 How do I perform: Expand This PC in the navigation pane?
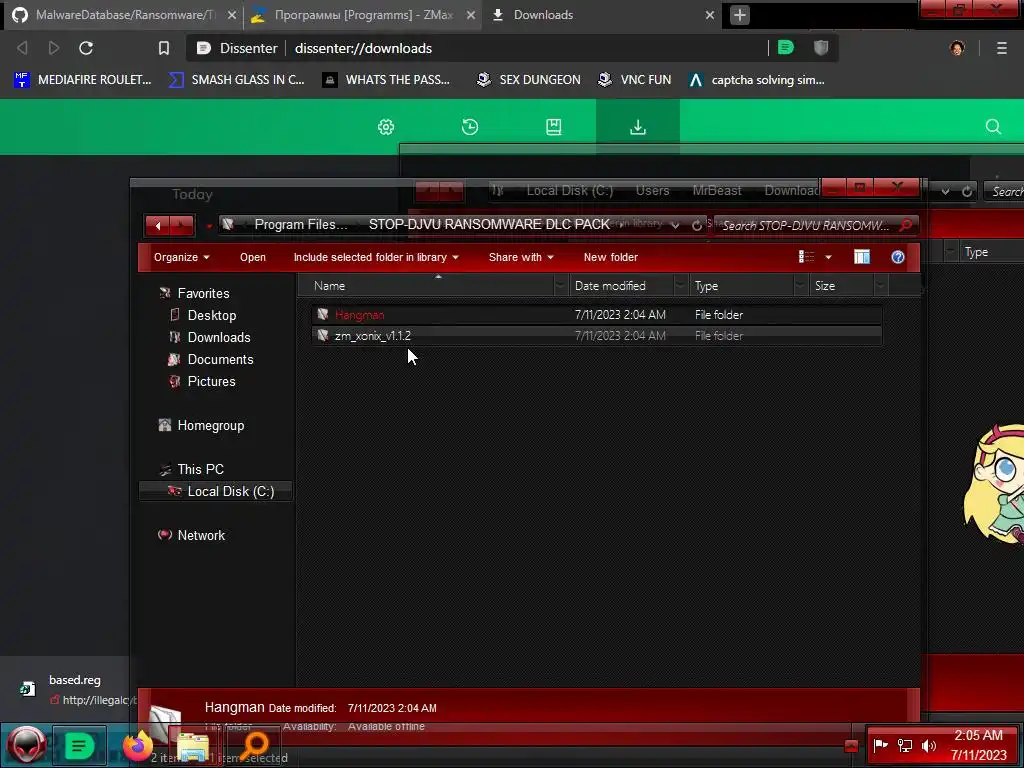tap(200, 470)
